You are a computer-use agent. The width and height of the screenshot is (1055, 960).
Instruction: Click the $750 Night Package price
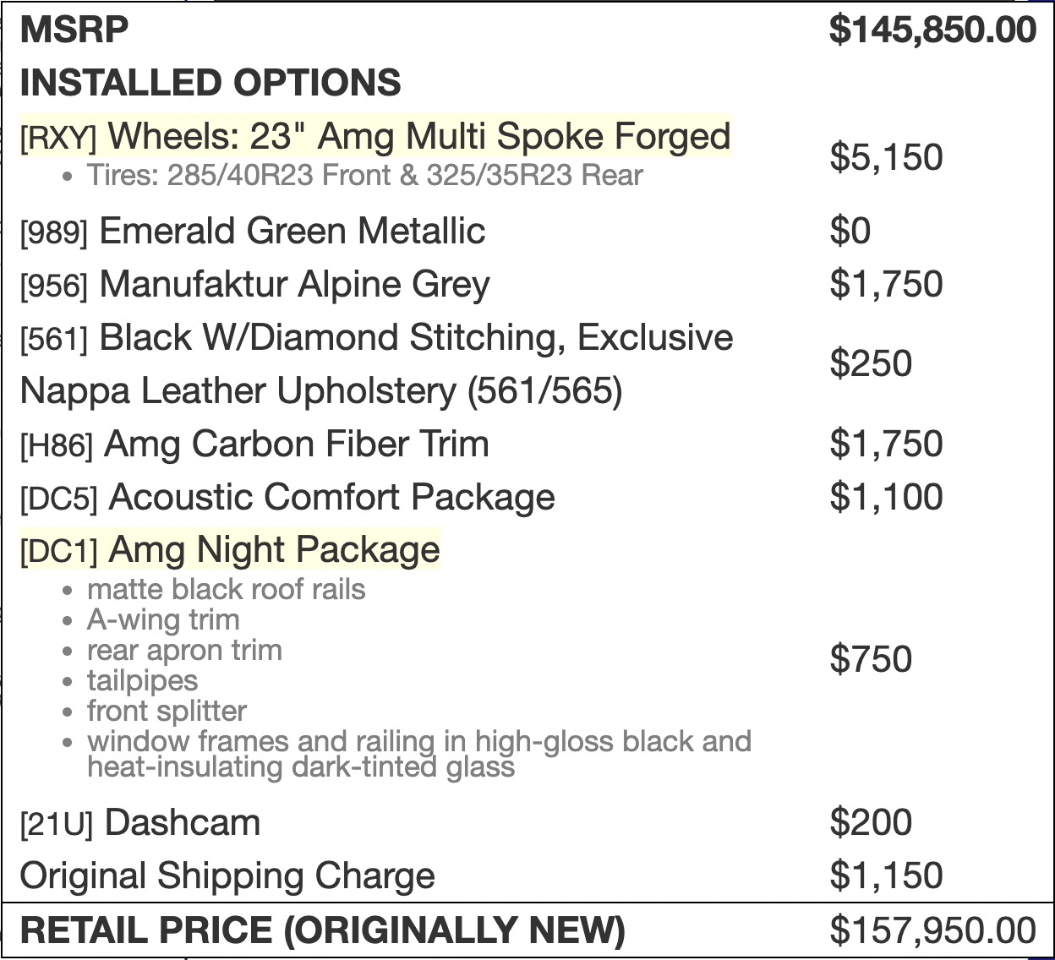tap(870, 659)
